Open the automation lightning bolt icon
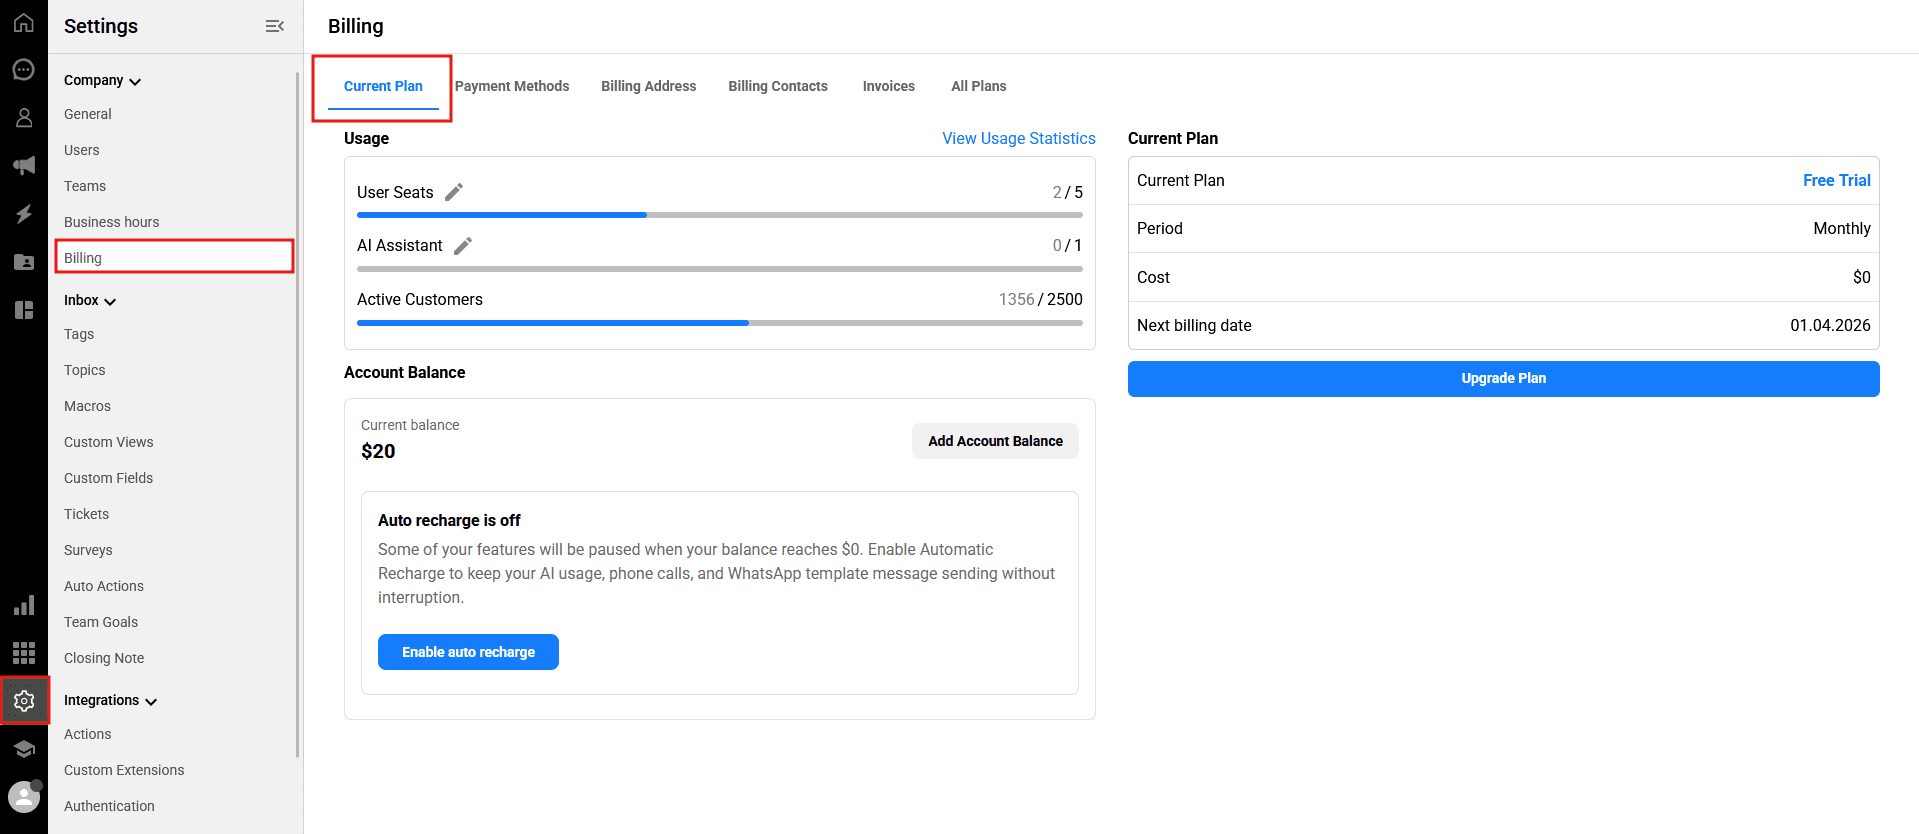The image size is (1919, 834). pos(24,214)
